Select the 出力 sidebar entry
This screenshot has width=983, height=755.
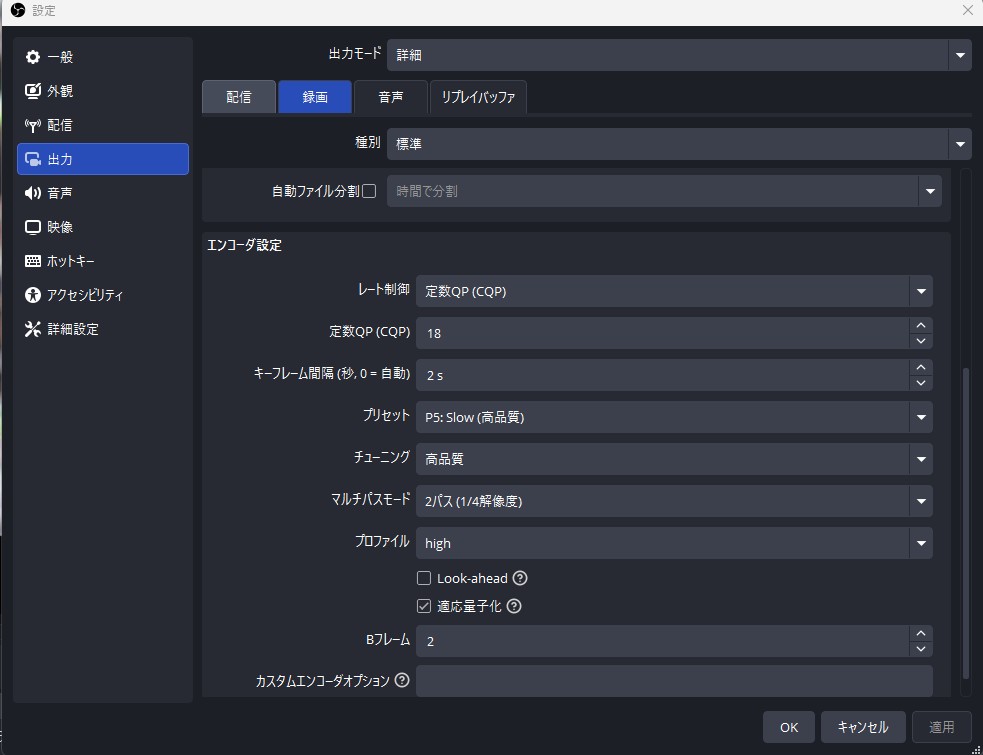[103, 159]
